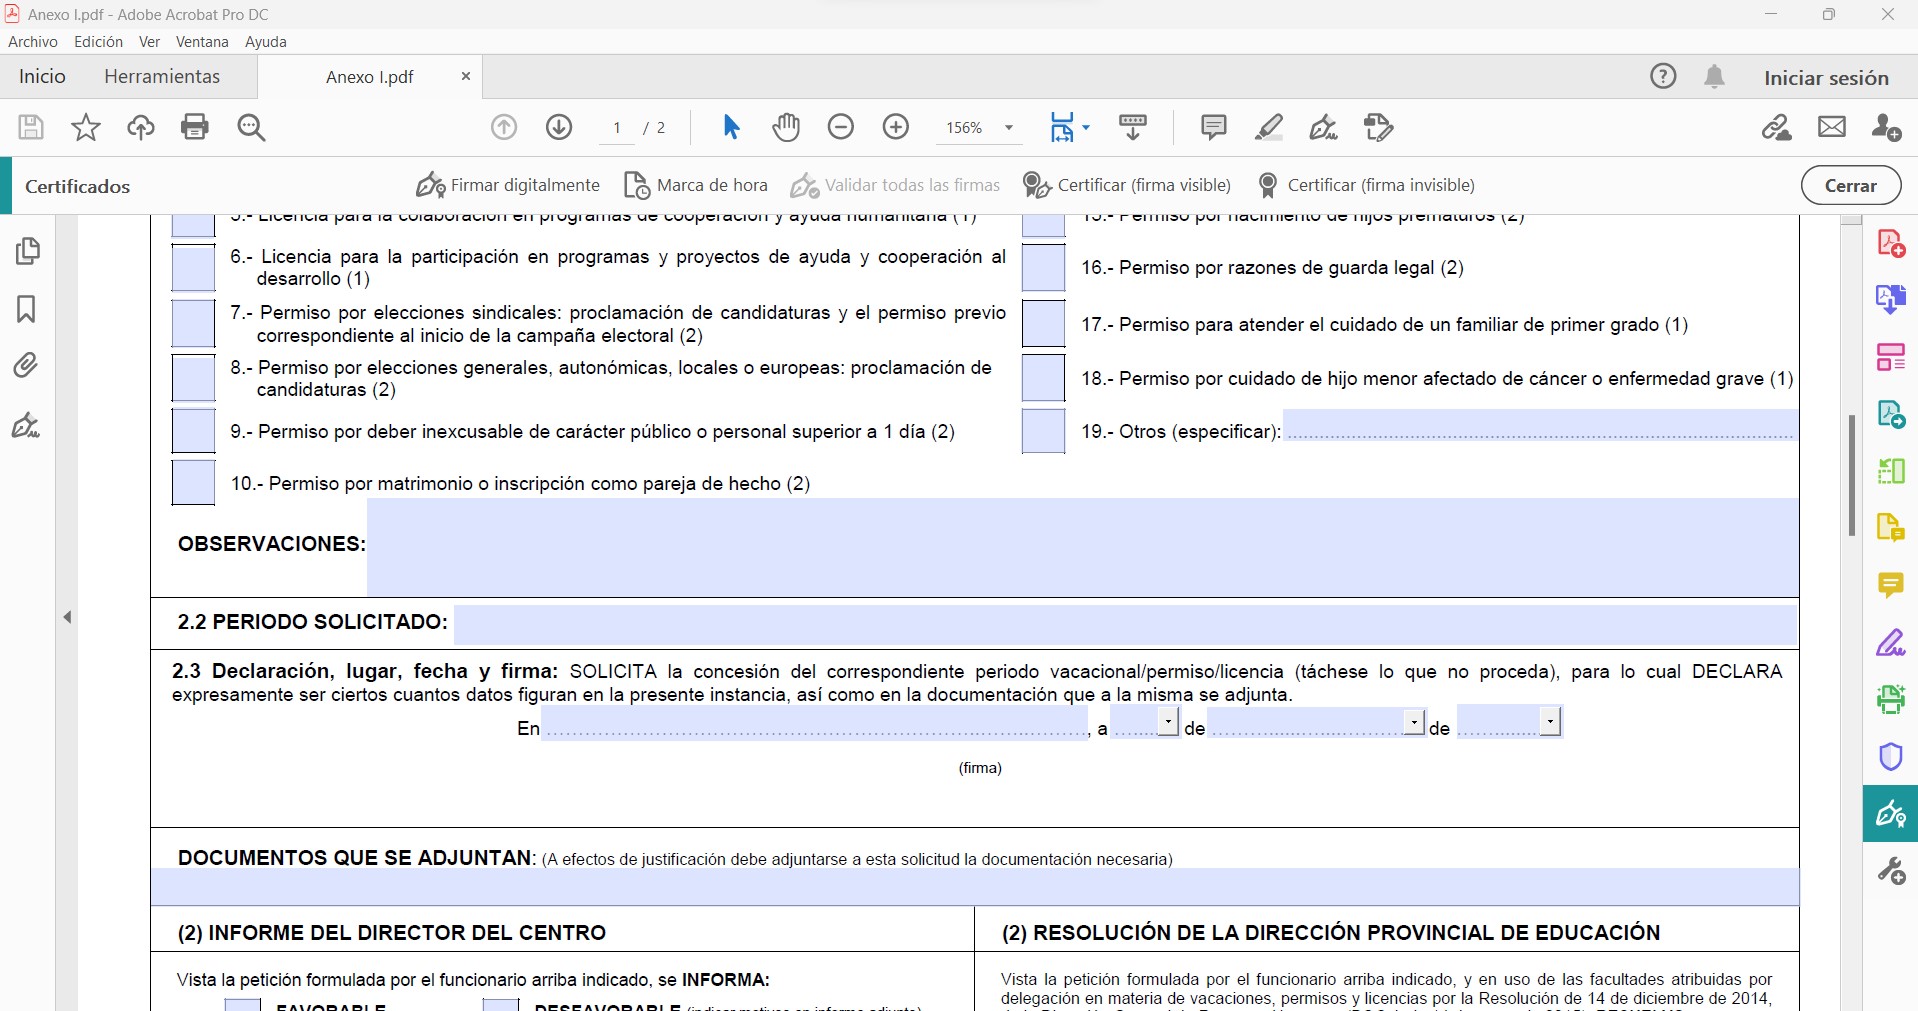Open the month dropdown between the two 'de' labels
Viewport: 1918px width, 1011px height.
coord(1414,721)
